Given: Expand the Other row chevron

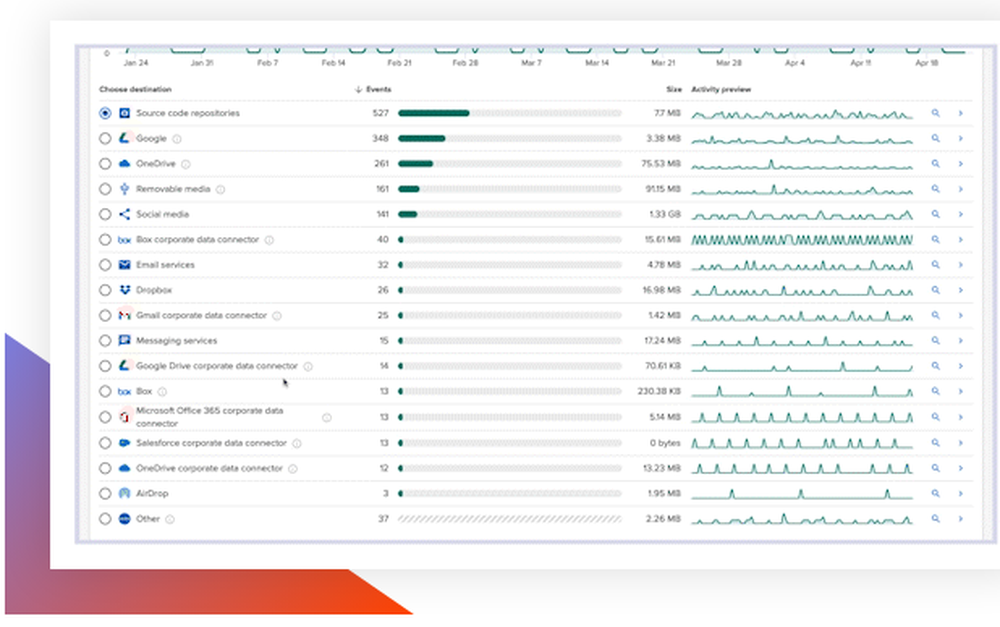Looking at the screenshot, I should pos(960,519).
